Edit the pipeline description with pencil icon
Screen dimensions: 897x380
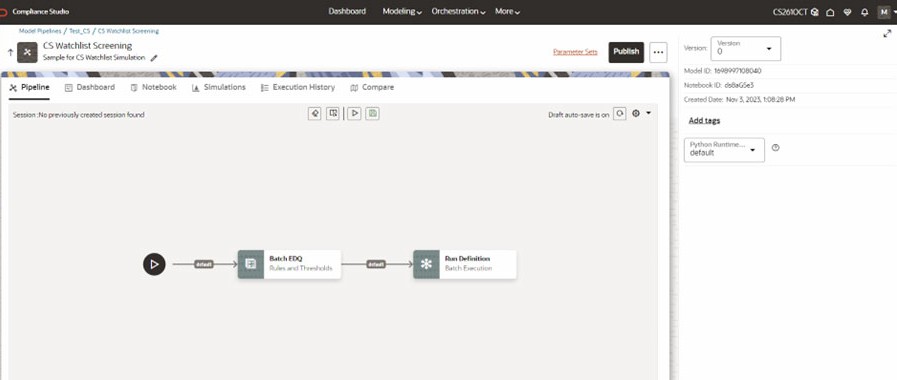click(154, 58)
